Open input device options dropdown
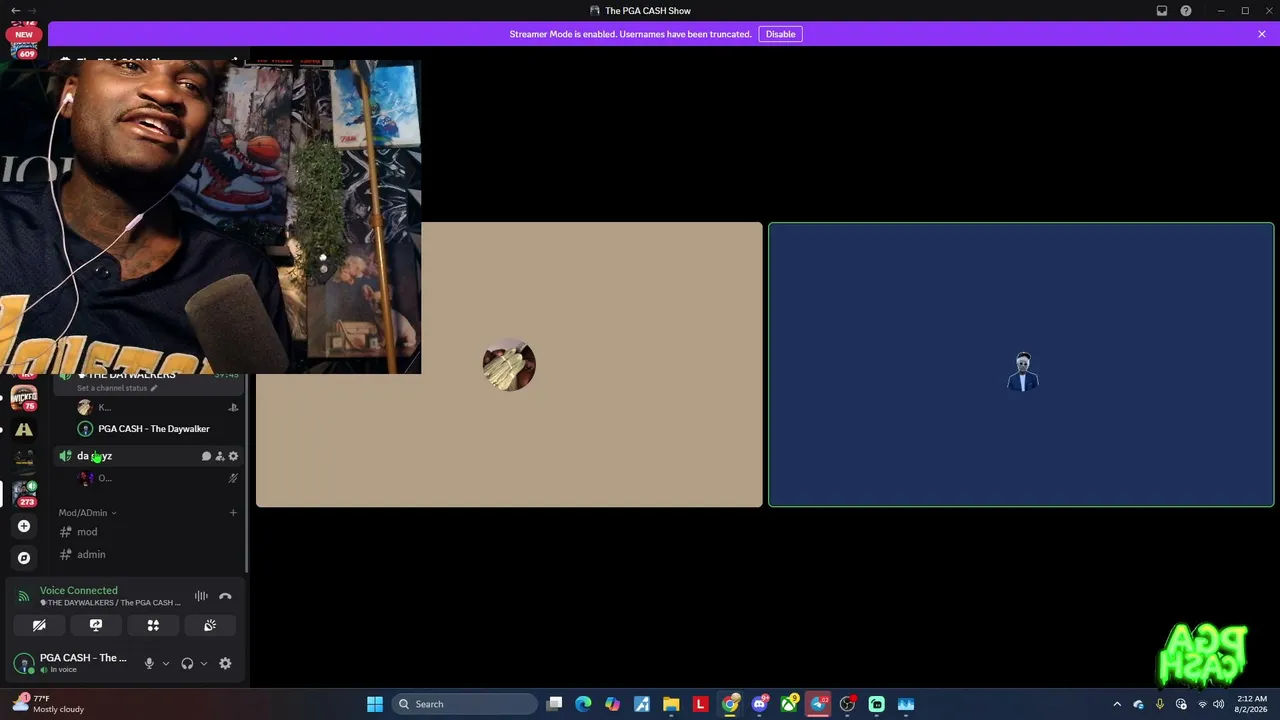This screenshot has width=1280, height=720. pyautogui.click(x=166, y=663)
